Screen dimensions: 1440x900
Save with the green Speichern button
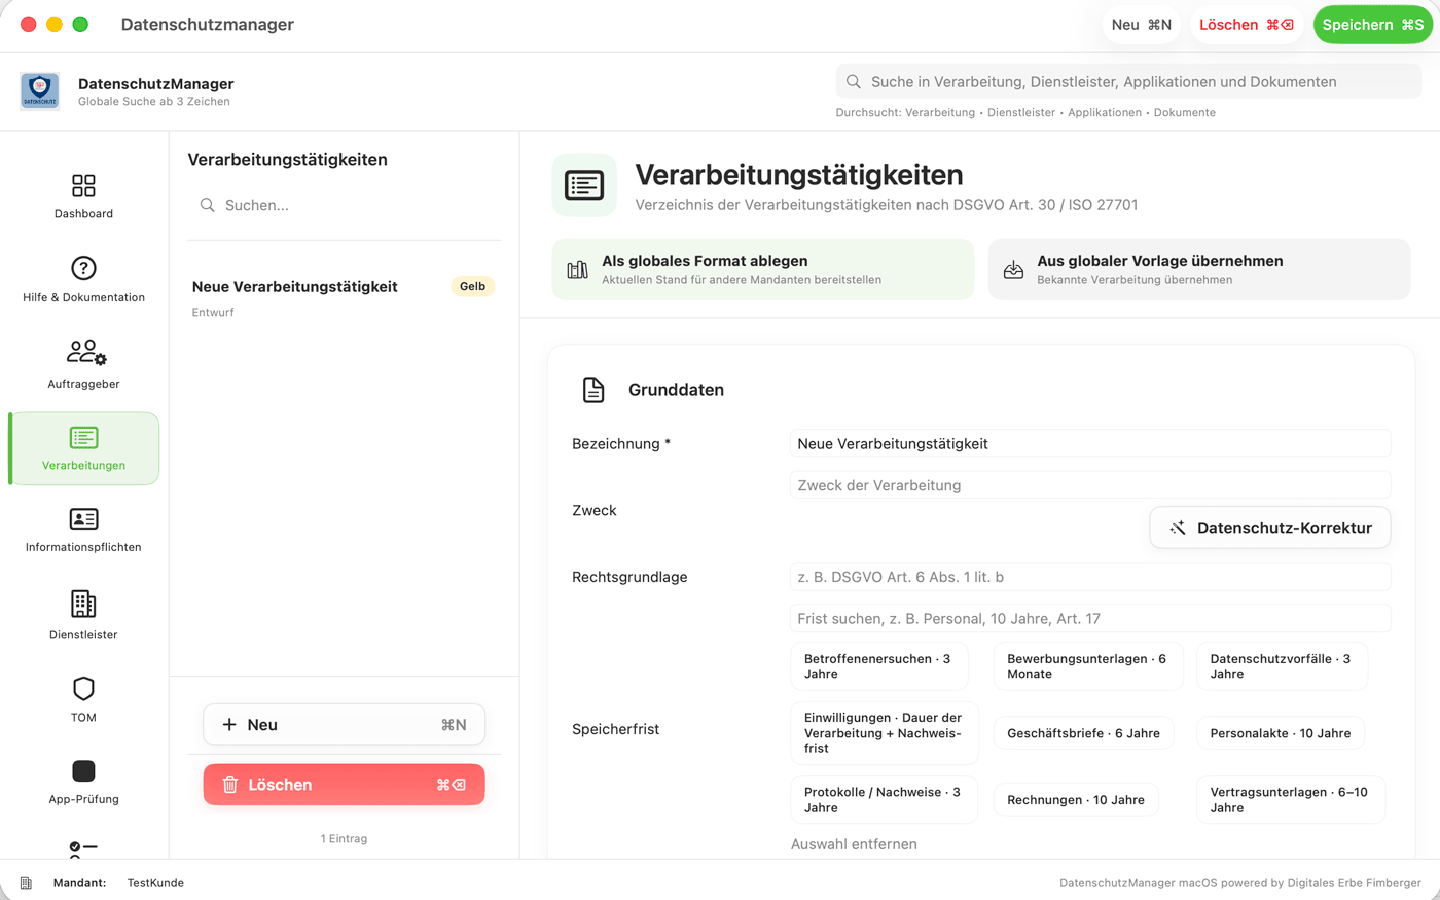(x=1373, y=25)
